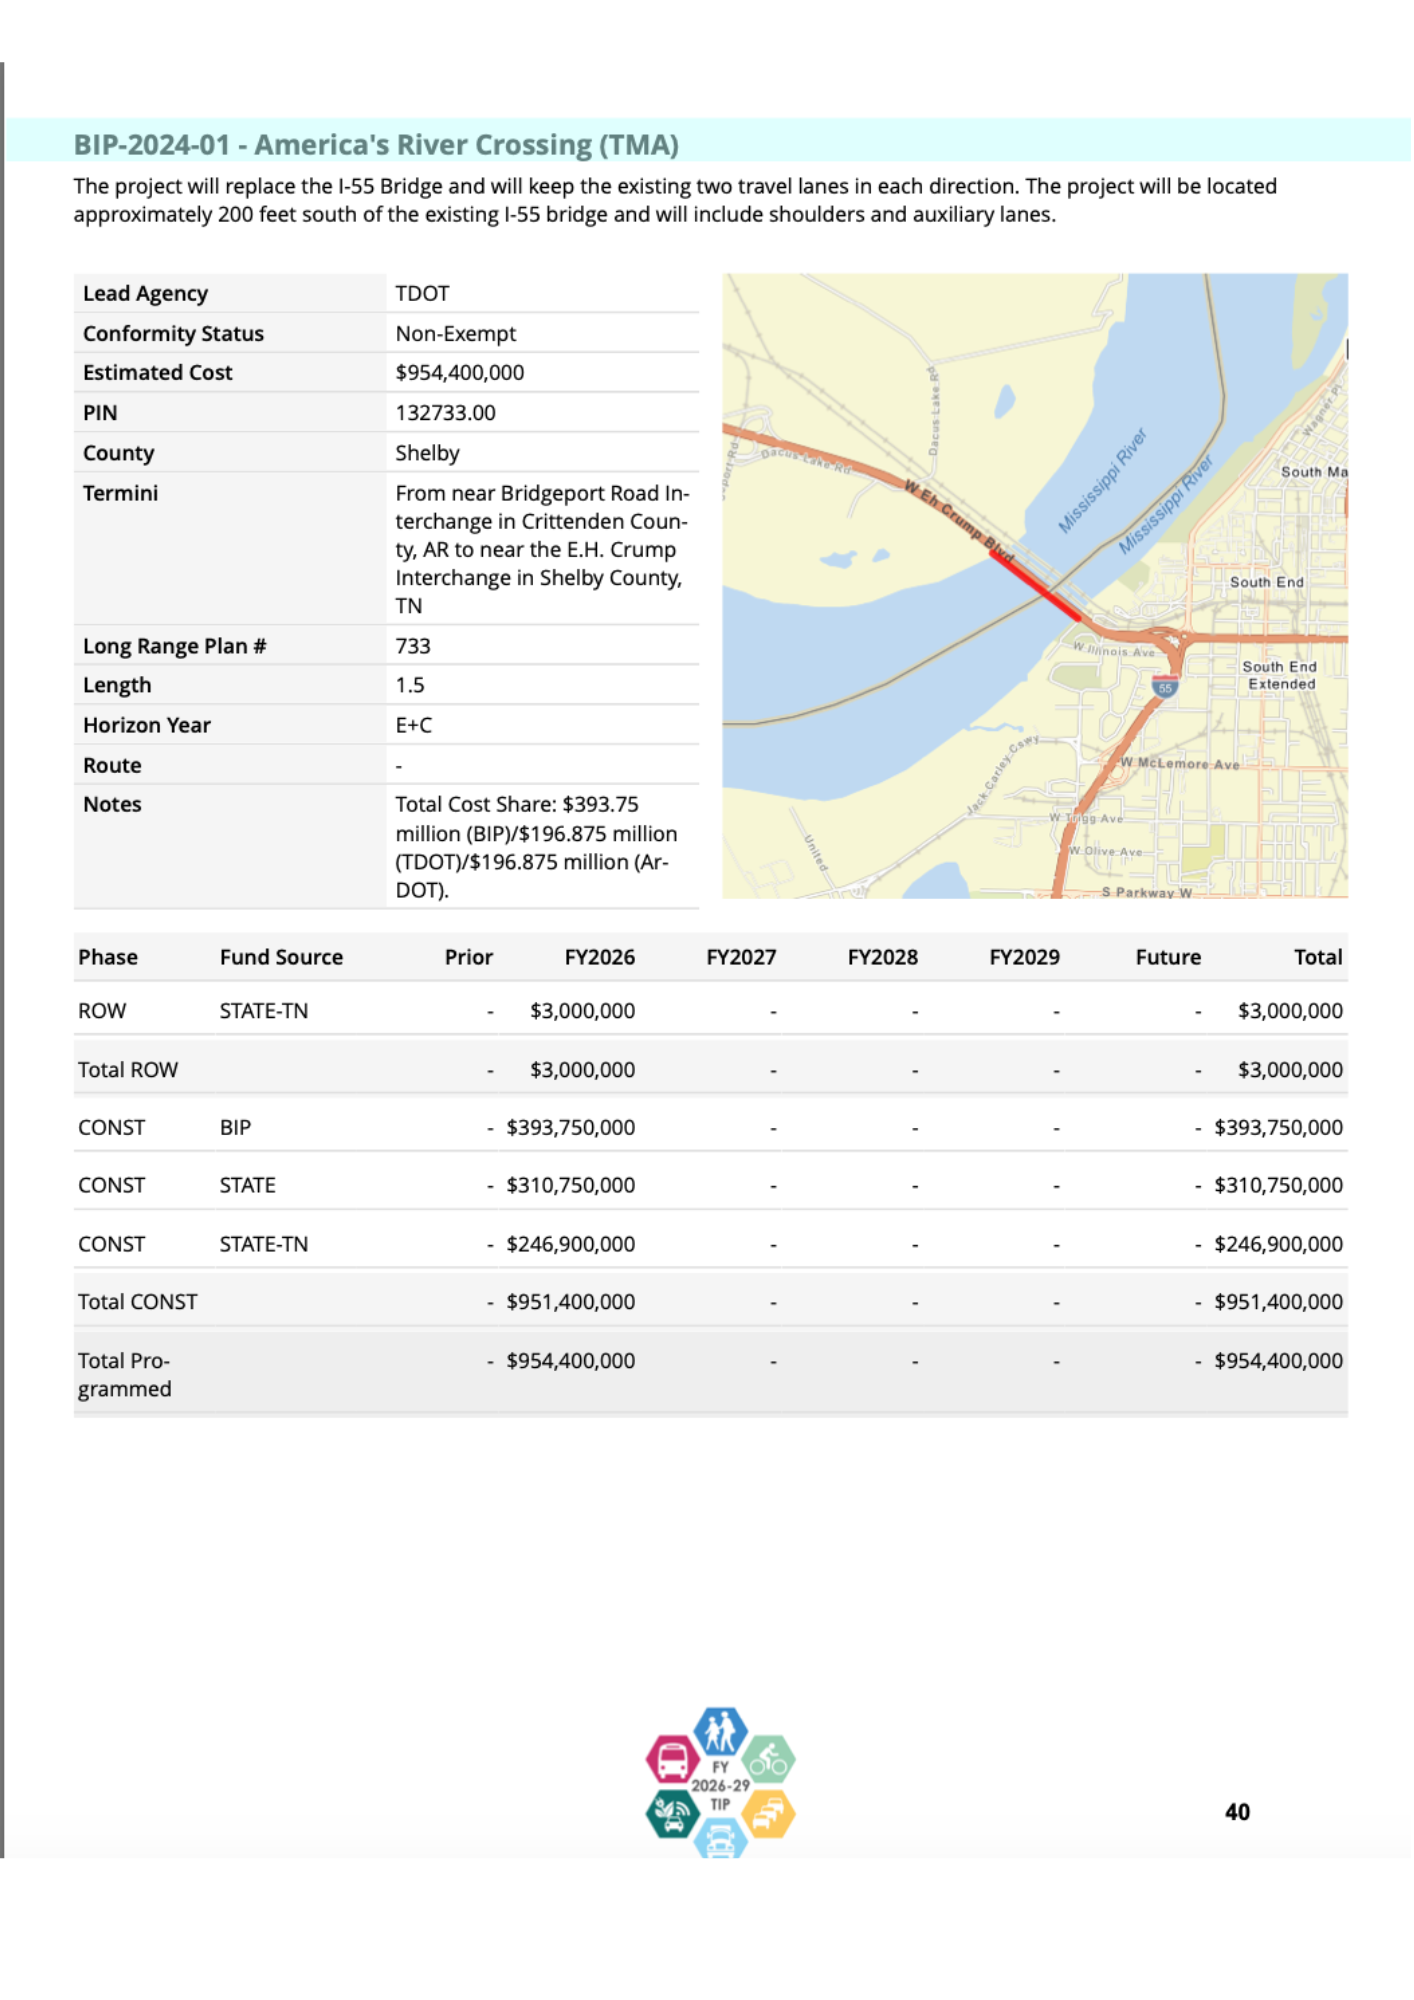Viewport: 1414px width, 2000px height.
Task: Click the 'W Trigg Ave' map label
Action: (x=1086, y=818)
